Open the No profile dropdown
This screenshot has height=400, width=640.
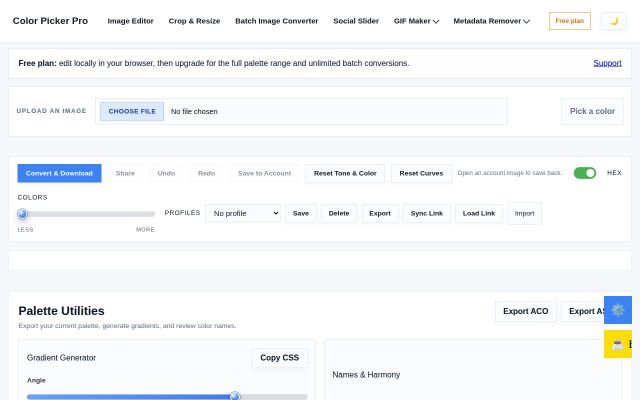point(243,213)
